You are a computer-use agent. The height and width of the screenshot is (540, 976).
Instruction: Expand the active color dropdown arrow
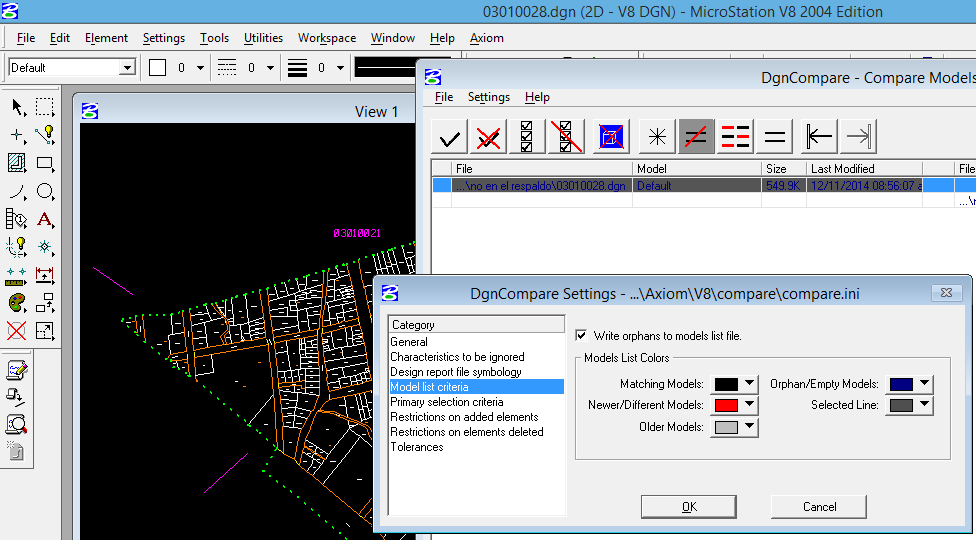click(200, 68)
